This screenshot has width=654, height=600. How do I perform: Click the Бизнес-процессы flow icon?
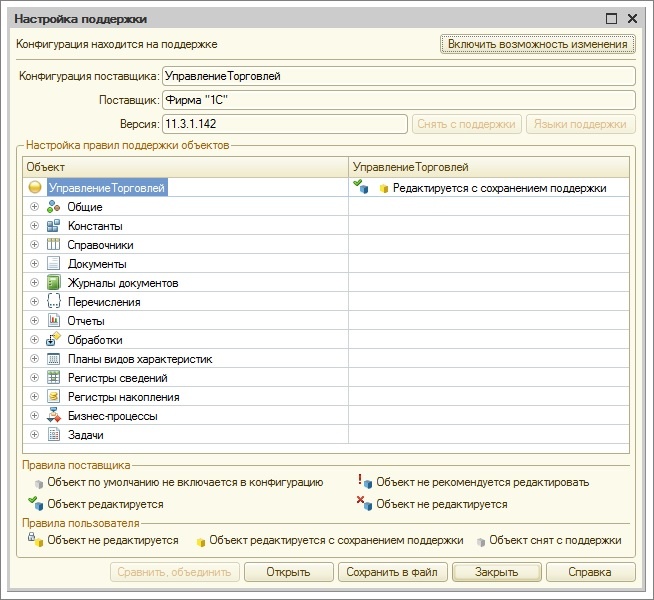coord(53,416)
